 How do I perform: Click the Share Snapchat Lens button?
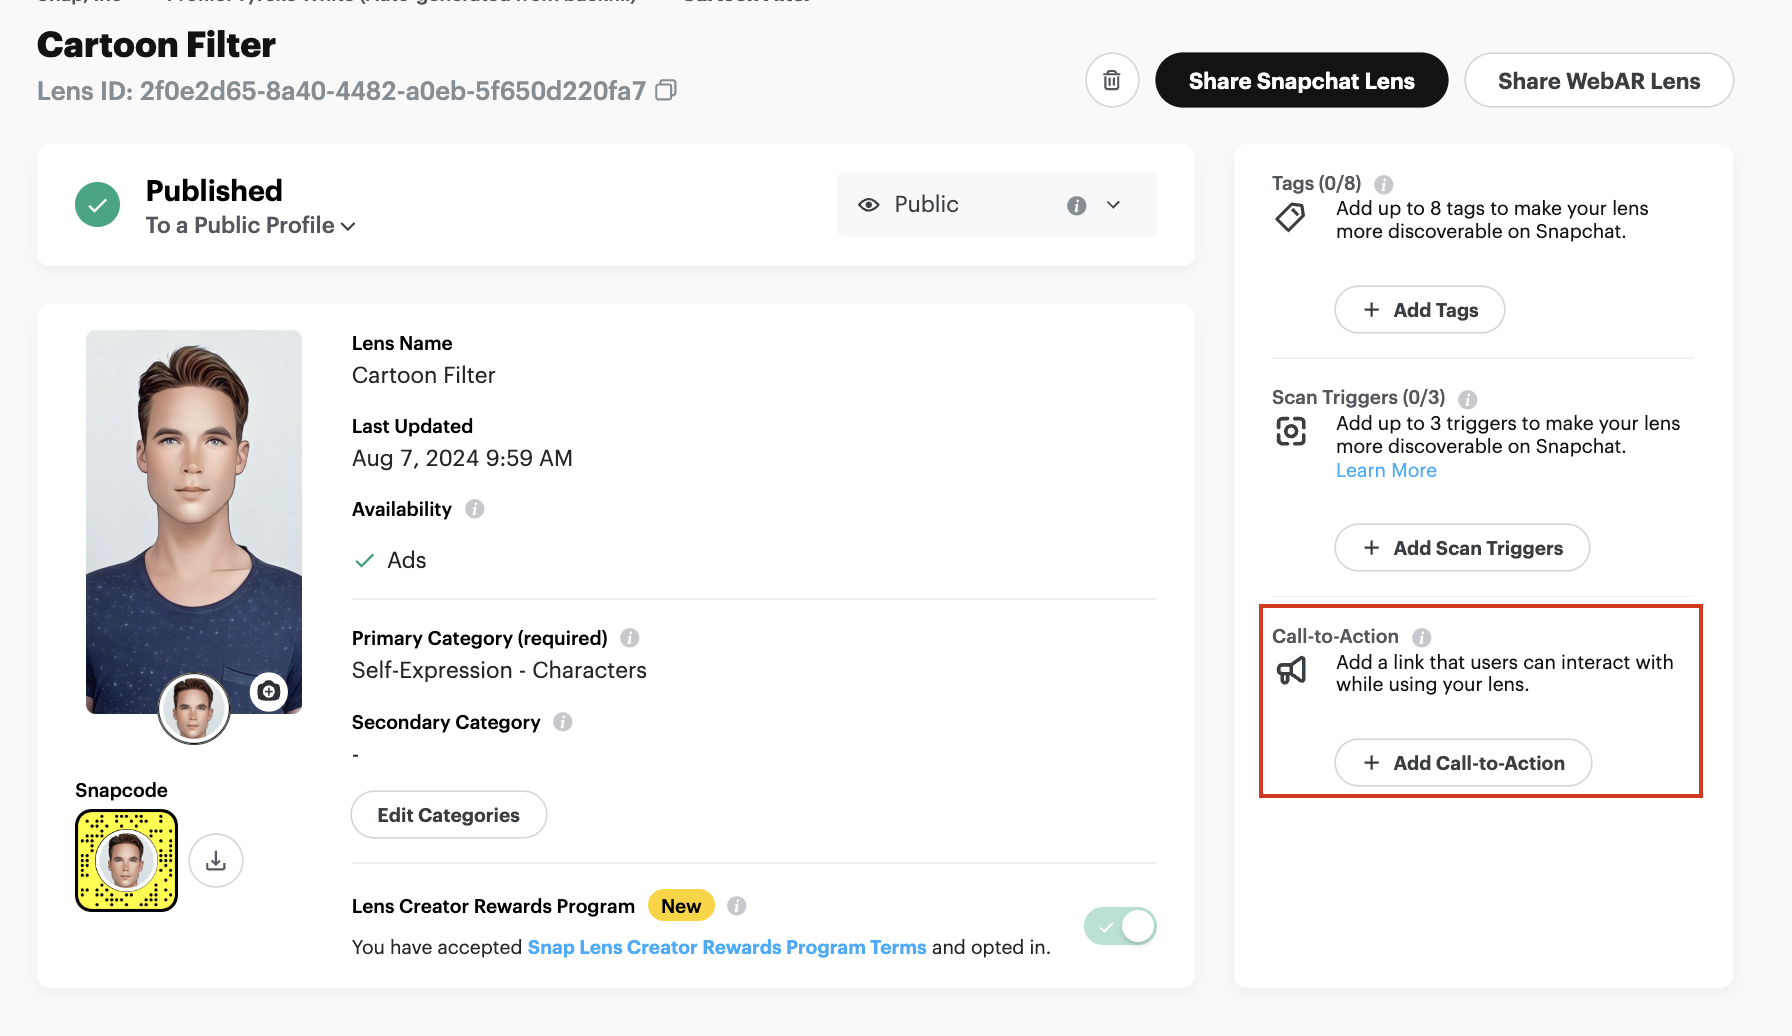click(x=1301, y=81)
